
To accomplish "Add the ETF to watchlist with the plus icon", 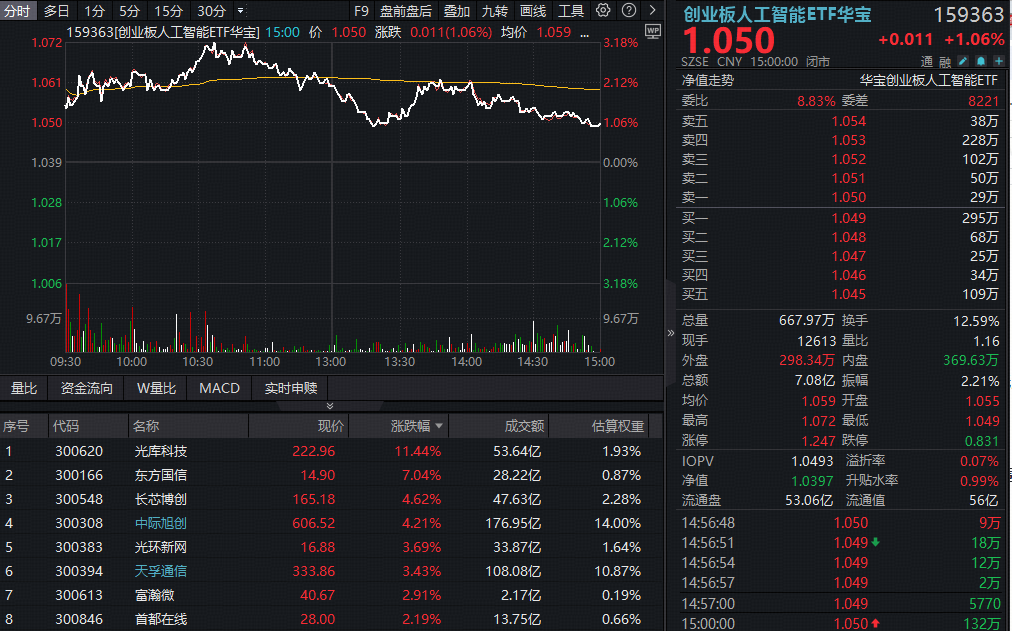I will coord(999,61).
